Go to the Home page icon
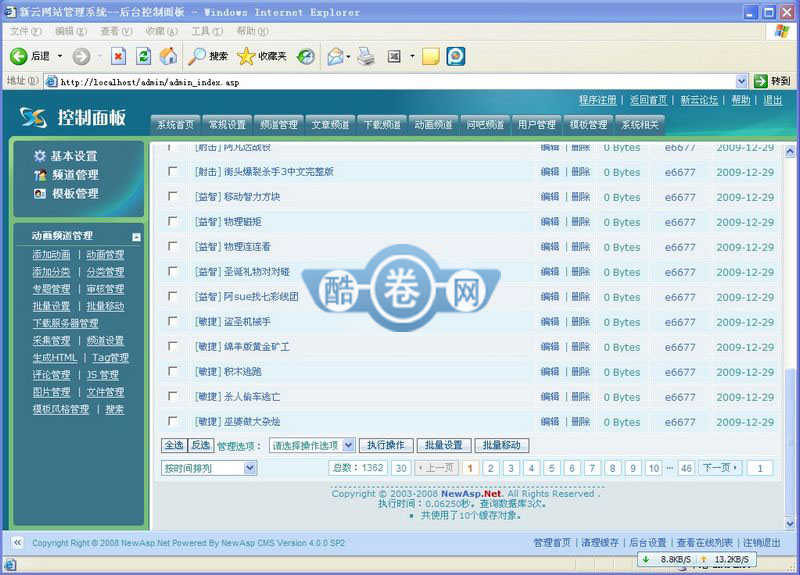Image resolution: width=800 pixels, height=575 pixels. click(x=168, y=56)
